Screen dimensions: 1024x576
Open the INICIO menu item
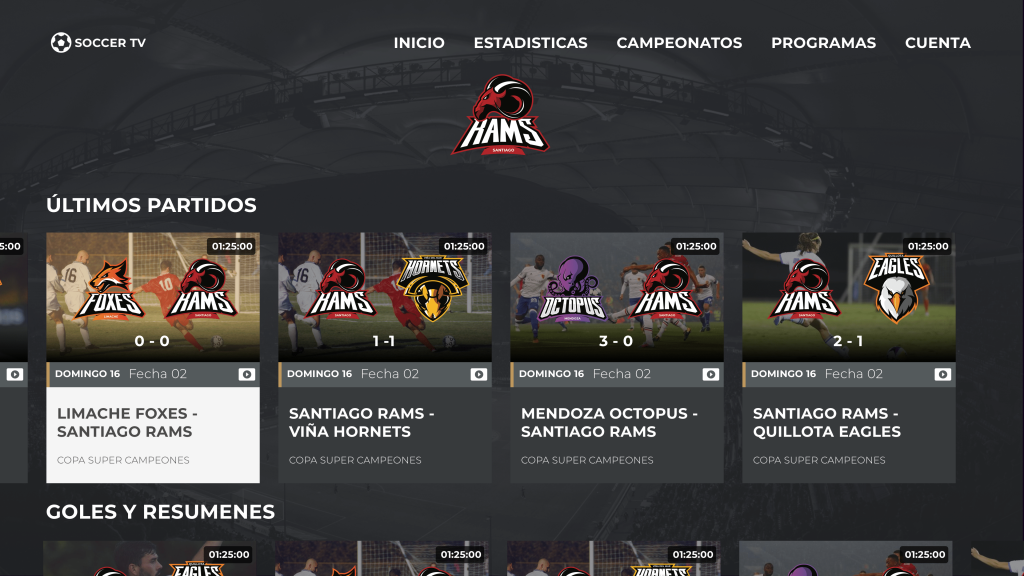tap(419, 42)
